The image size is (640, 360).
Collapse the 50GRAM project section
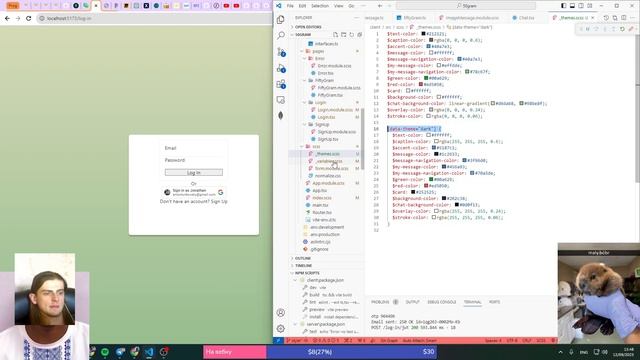pos(303,35)
